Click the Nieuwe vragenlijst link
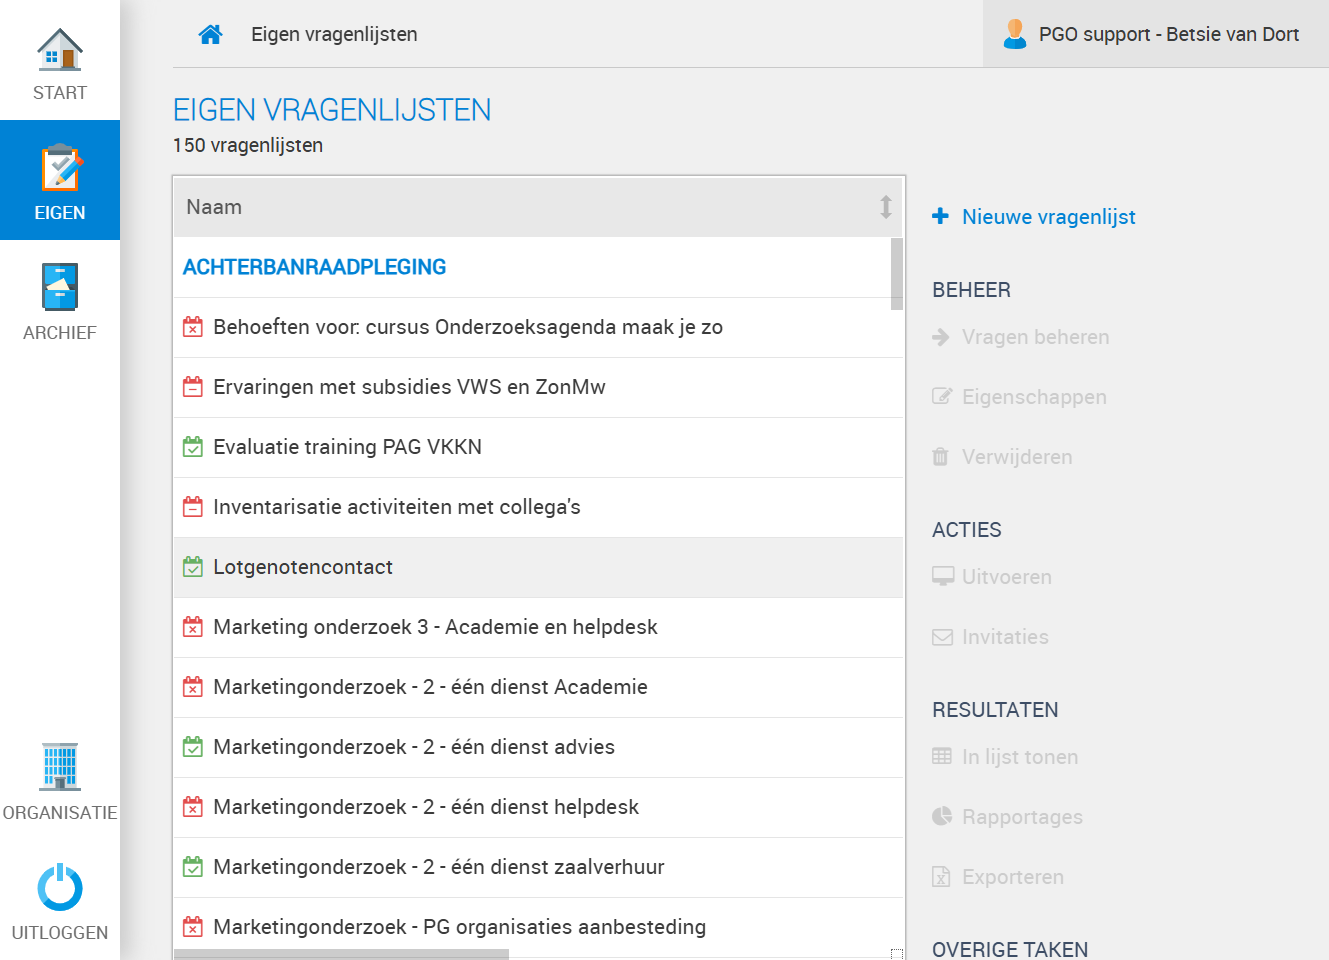 click(1048, 217)
